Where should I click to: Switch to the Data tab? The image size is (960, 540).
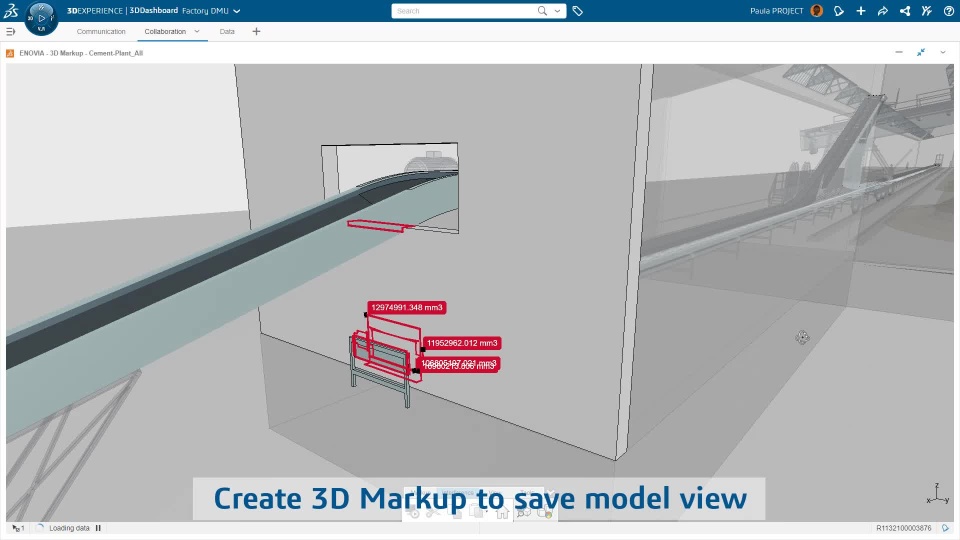click(227, 31)
